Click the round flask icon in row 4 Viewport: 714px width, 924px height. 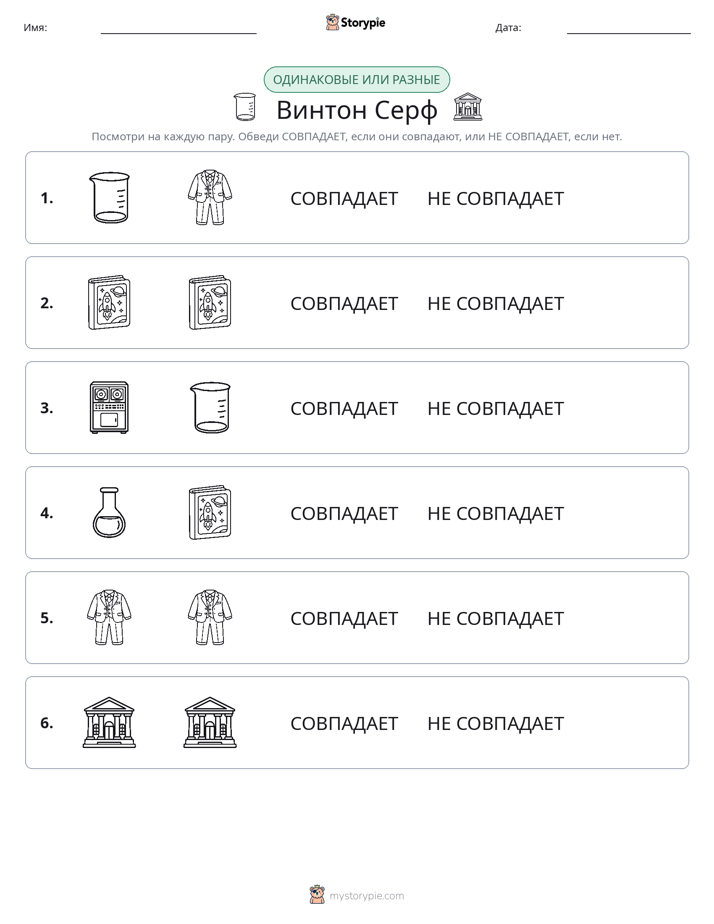(x=109, y=512)
